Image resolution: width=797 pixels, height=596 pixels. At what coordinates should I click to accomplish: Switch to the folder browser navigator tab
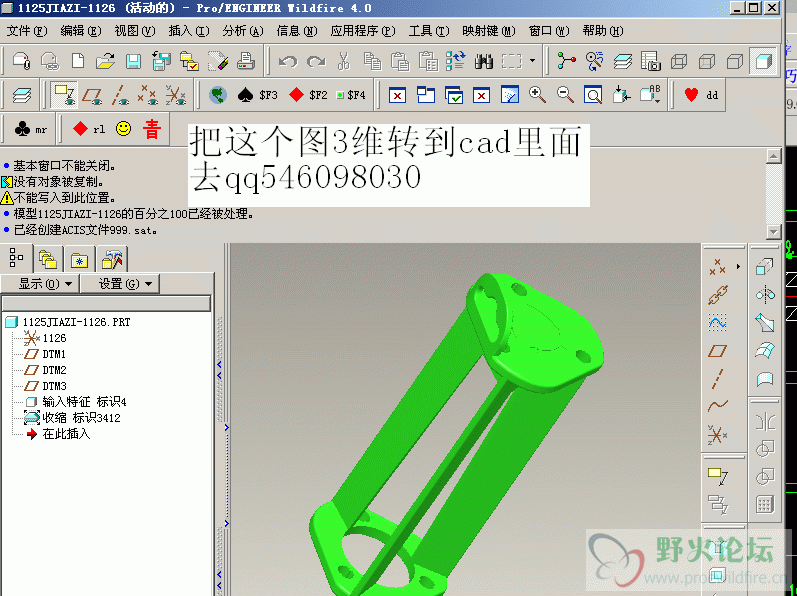coord(48,260)
